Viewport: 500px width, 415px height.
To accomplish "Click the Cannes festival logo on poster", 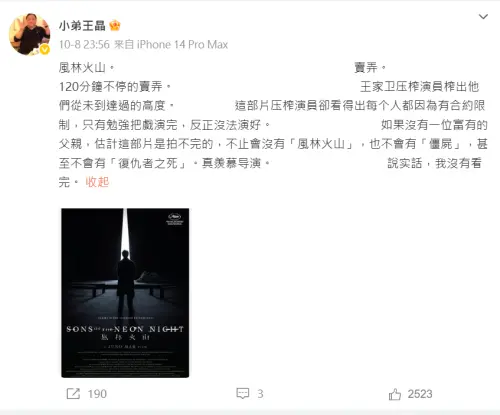I will click(x=175, y=219).
